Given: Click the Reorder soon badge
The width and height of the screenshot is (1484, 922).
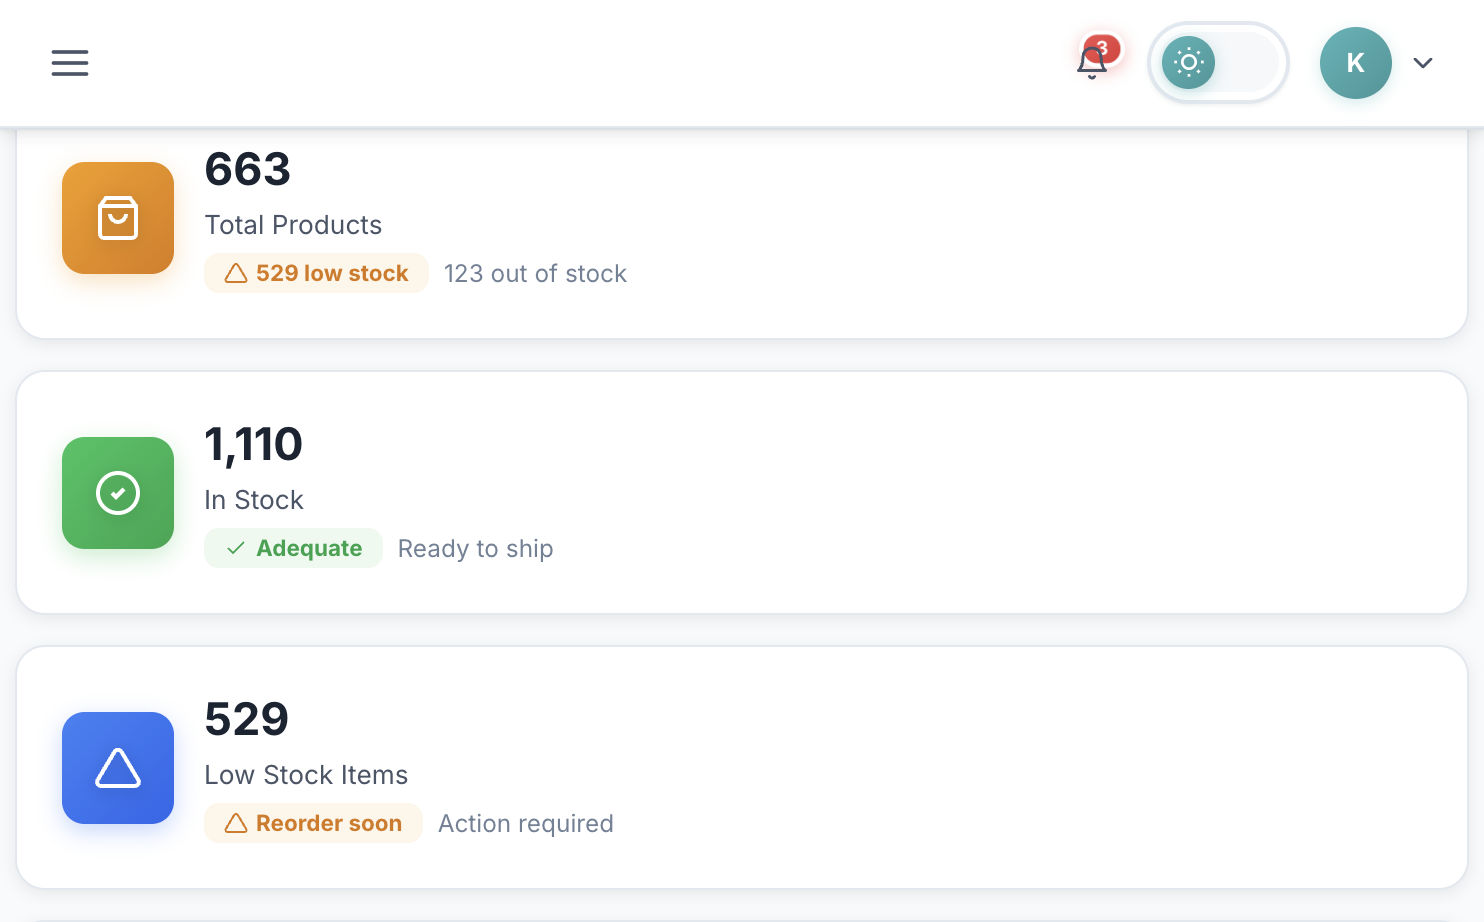Looking at the screenshot, I should pos(313,823).
